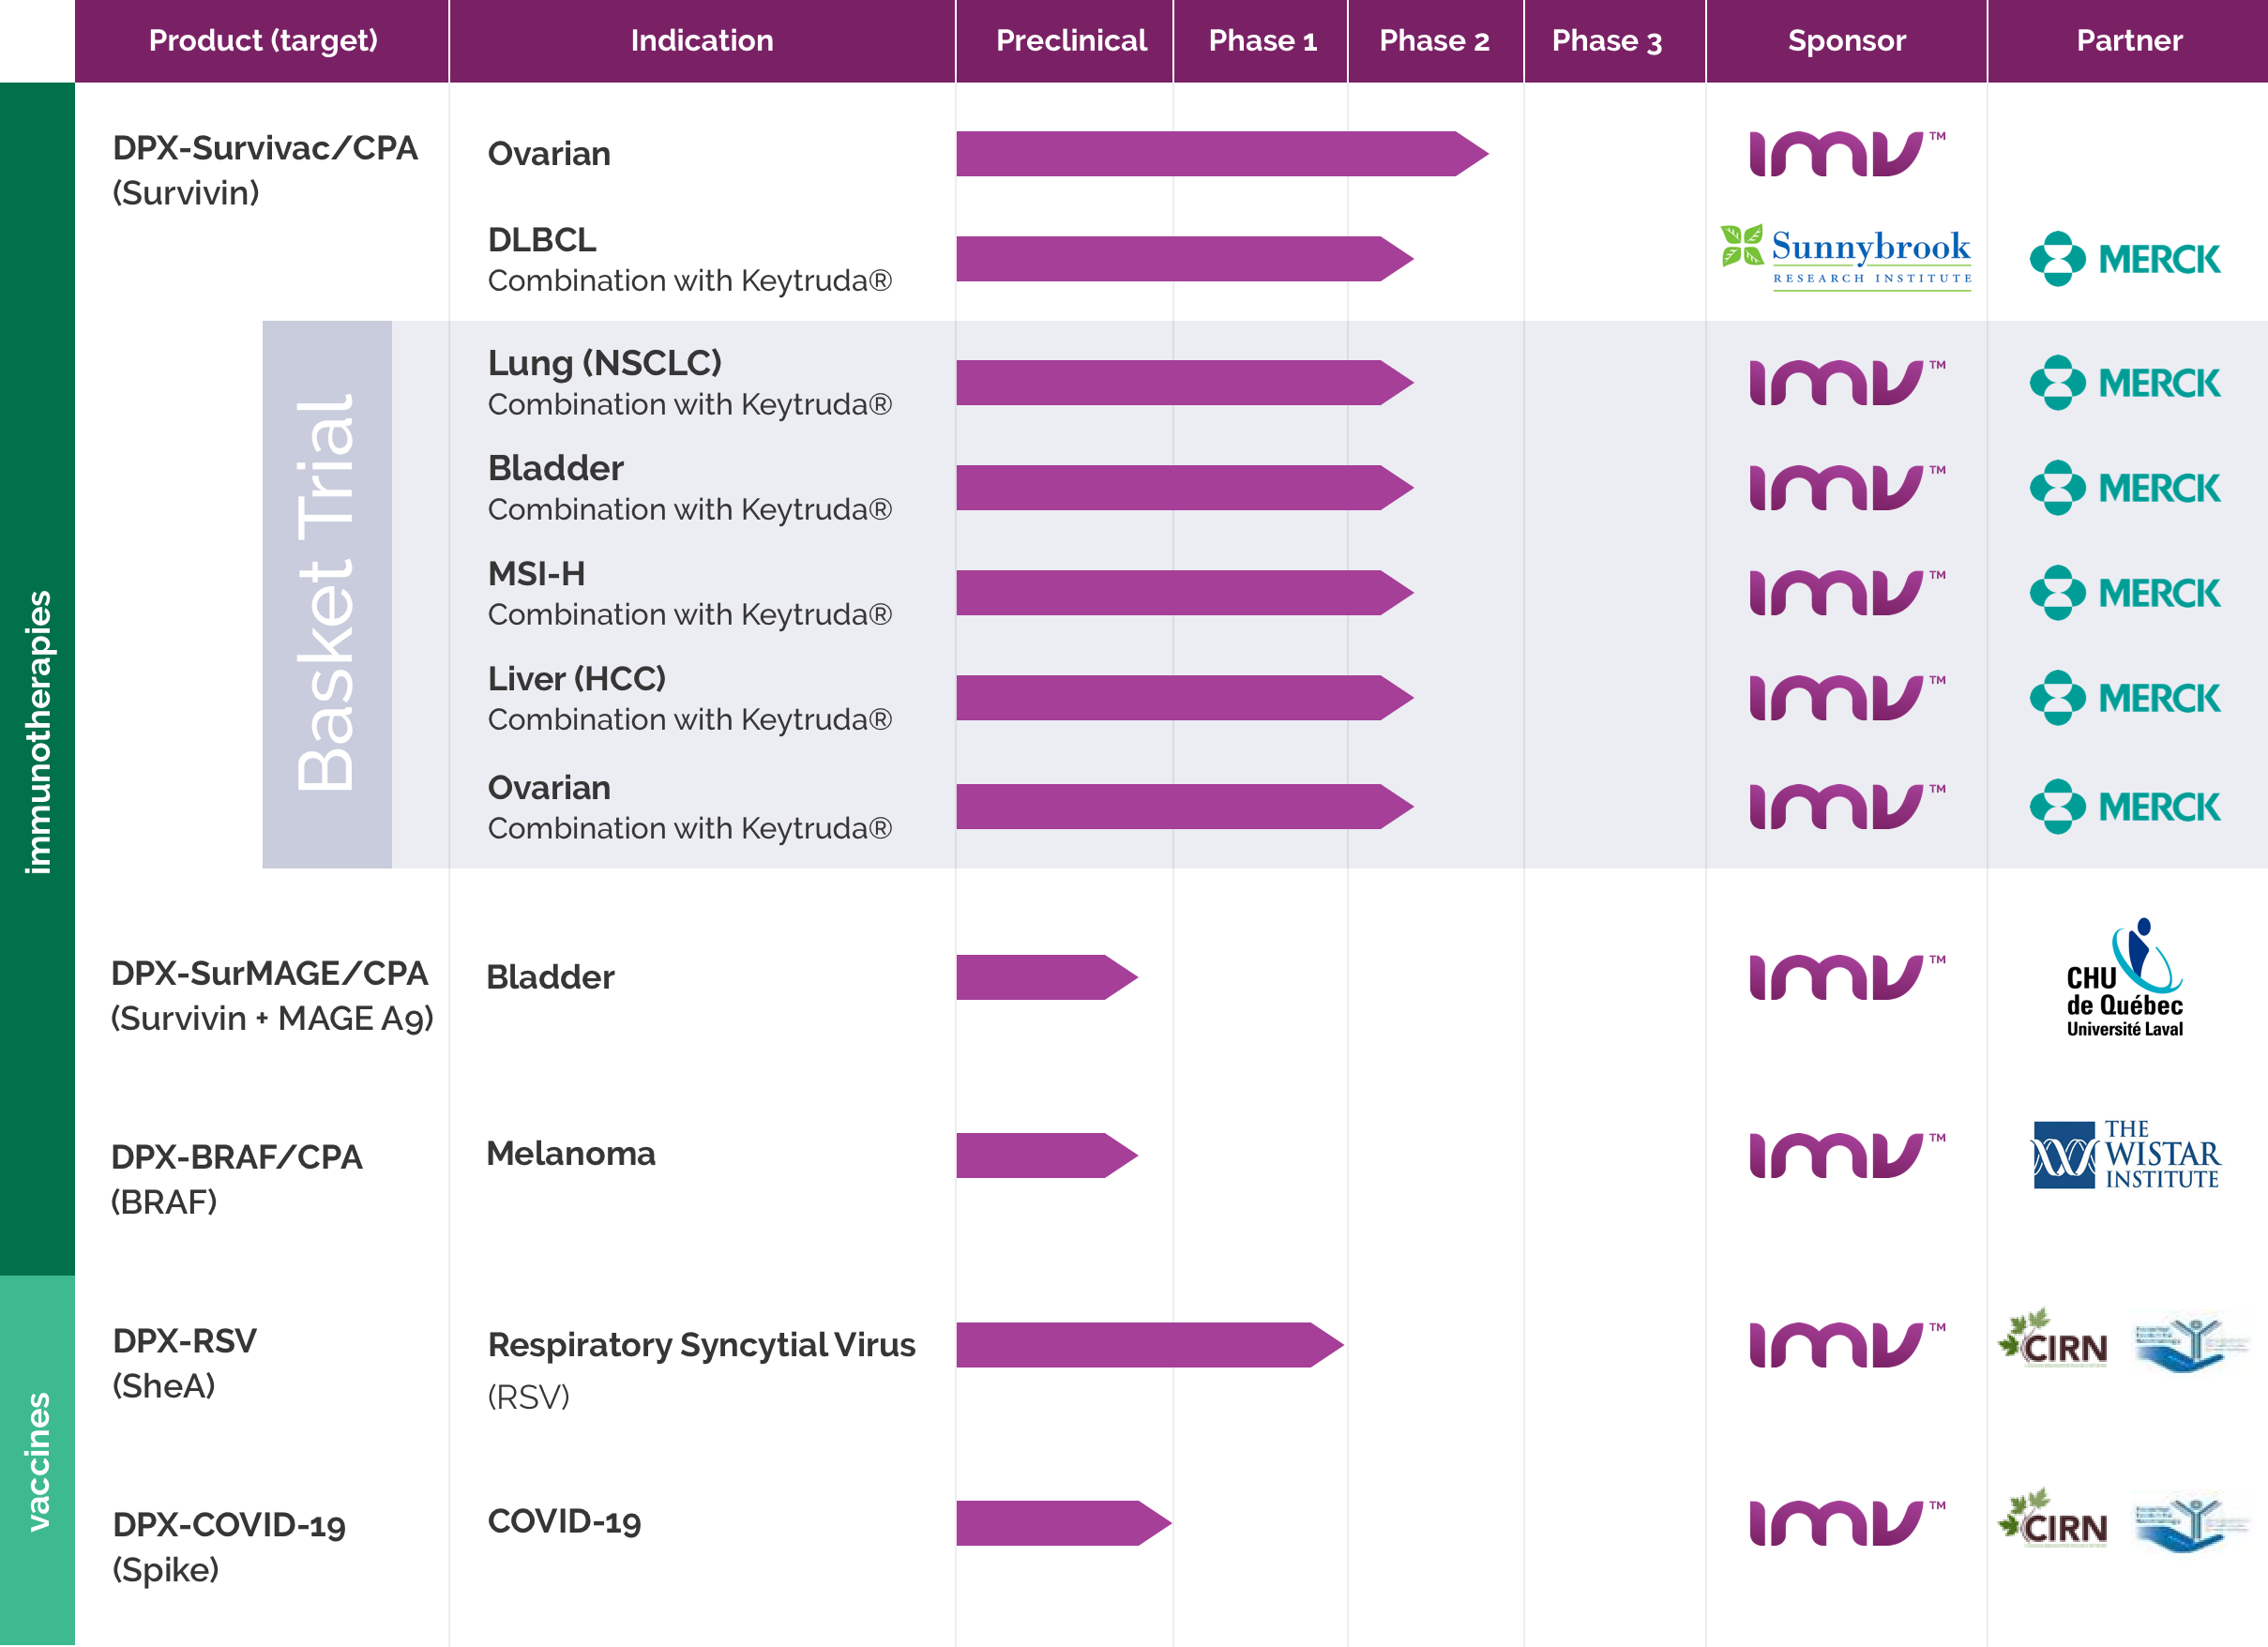Click the Merck logo in Liver (HCC) row

2125,698
